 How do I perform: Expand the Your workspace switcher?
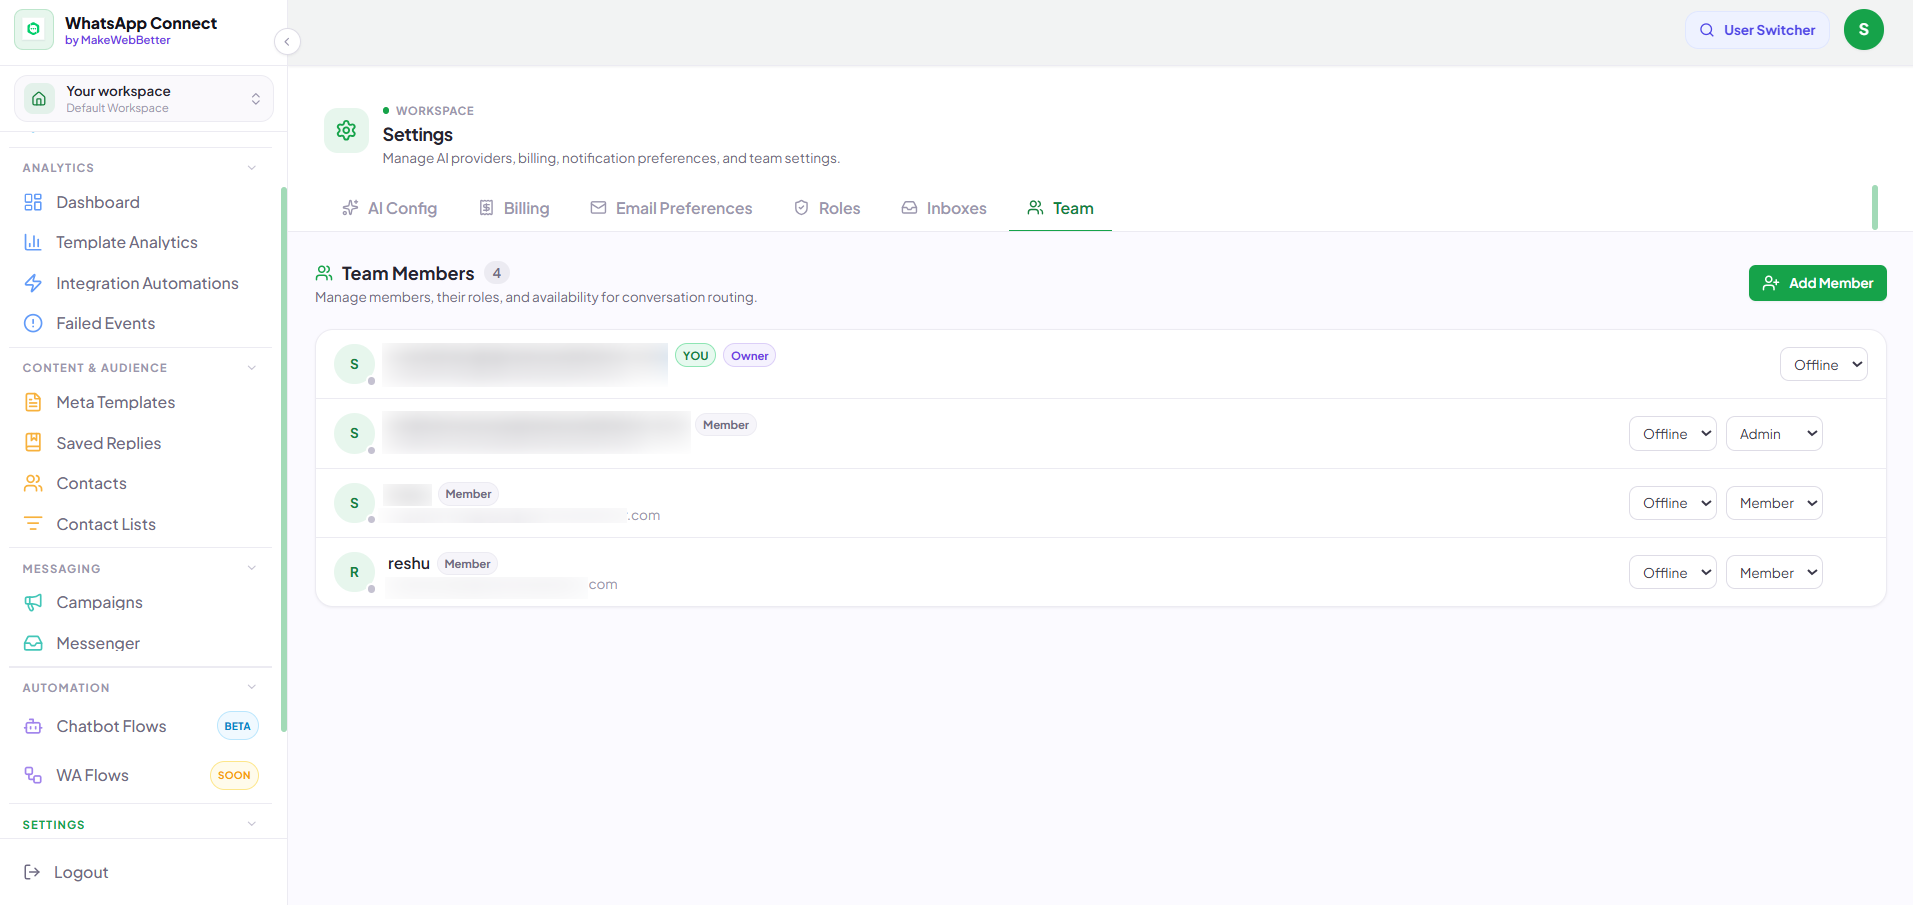(144, 99)
